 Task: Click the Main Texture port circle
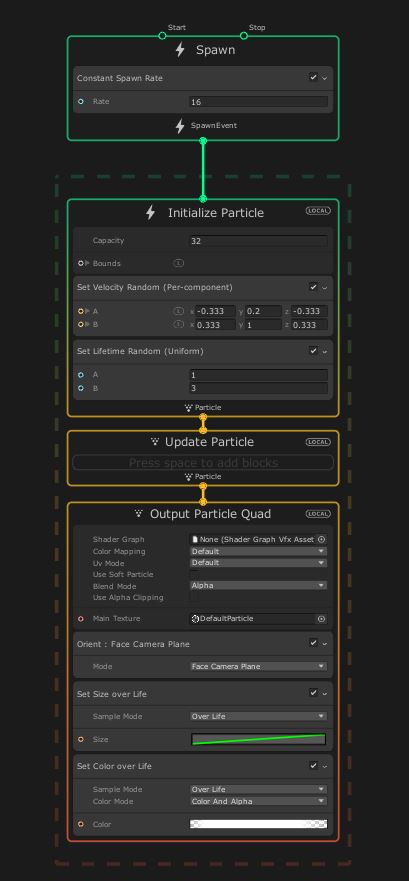81,619
